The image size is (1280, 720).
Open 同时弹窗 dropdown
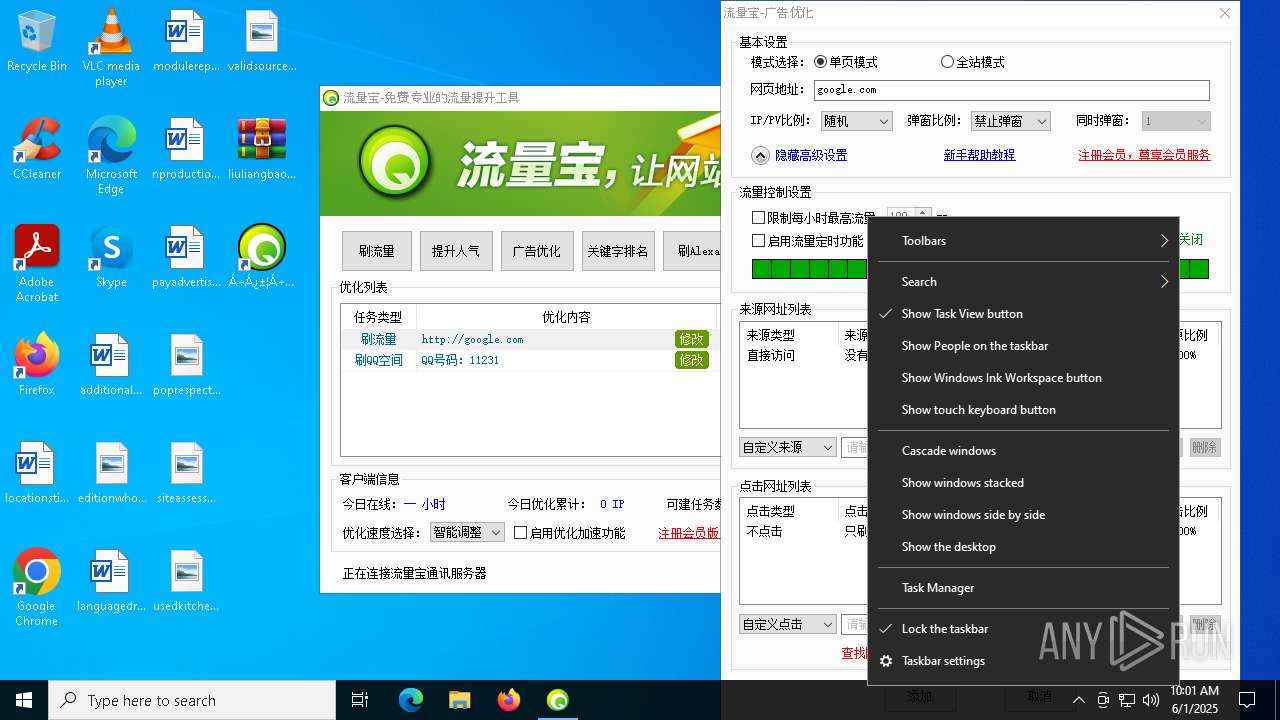tap(1176, 121)
